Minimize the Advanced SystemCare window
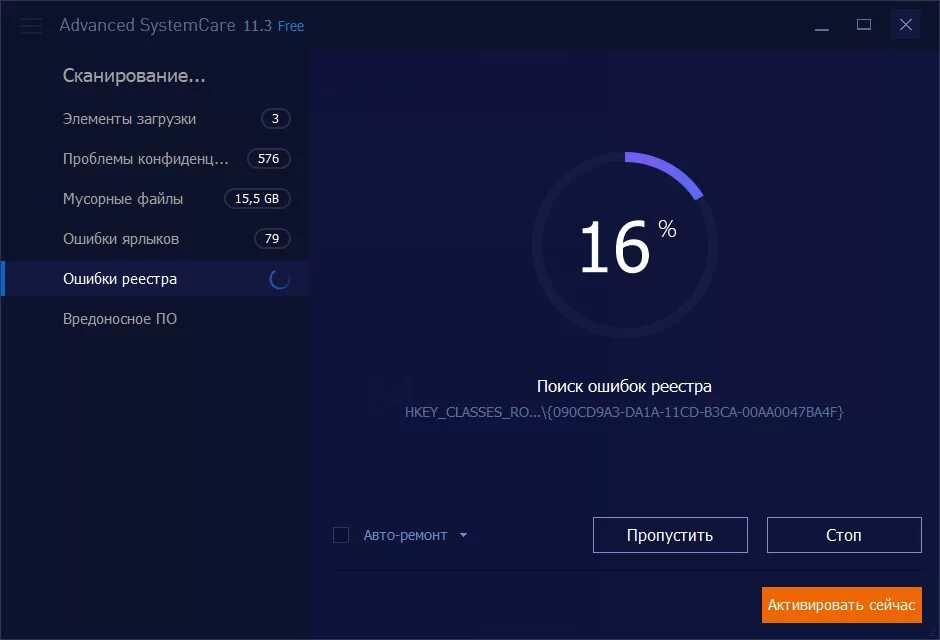 tap(822, 25)
